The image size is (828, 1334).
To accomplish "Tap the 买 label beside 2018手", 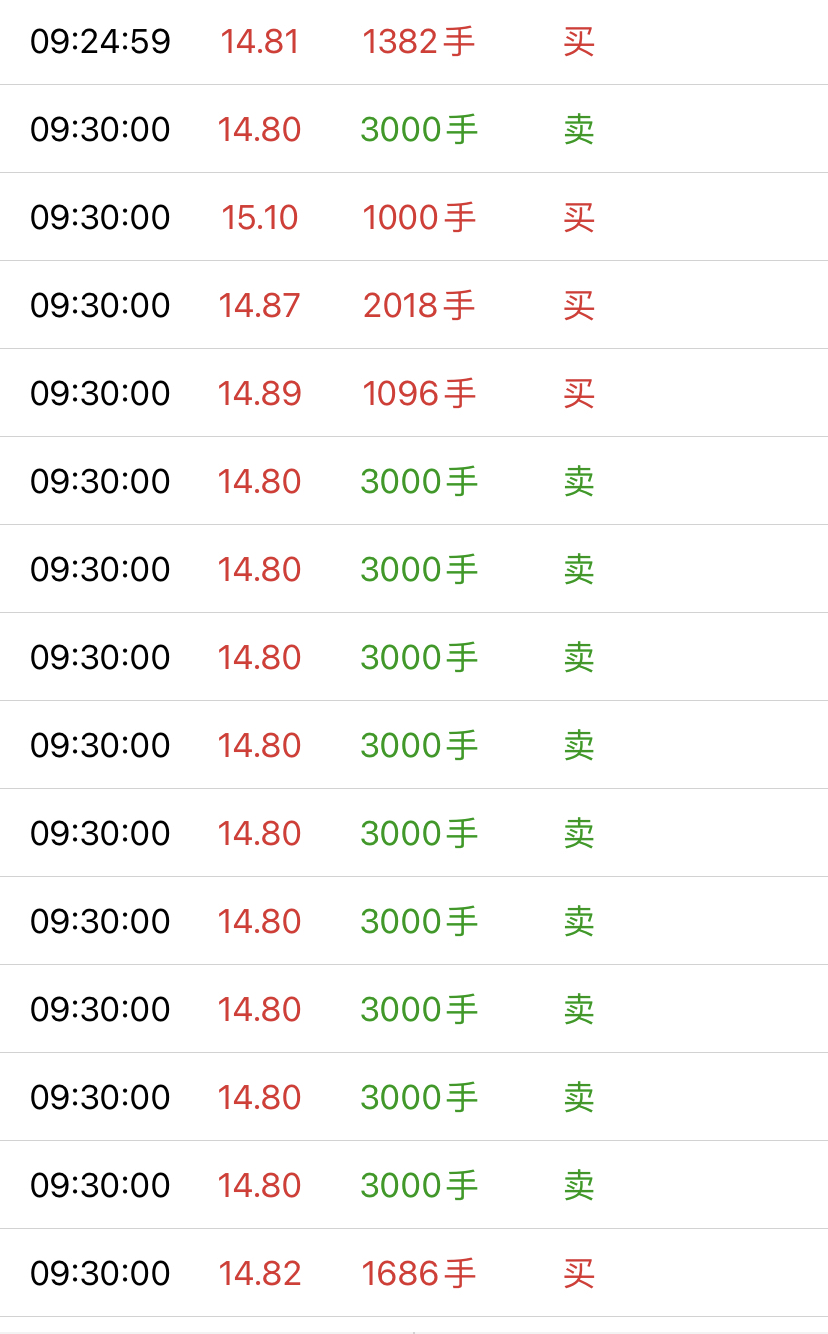I will 579,306.
